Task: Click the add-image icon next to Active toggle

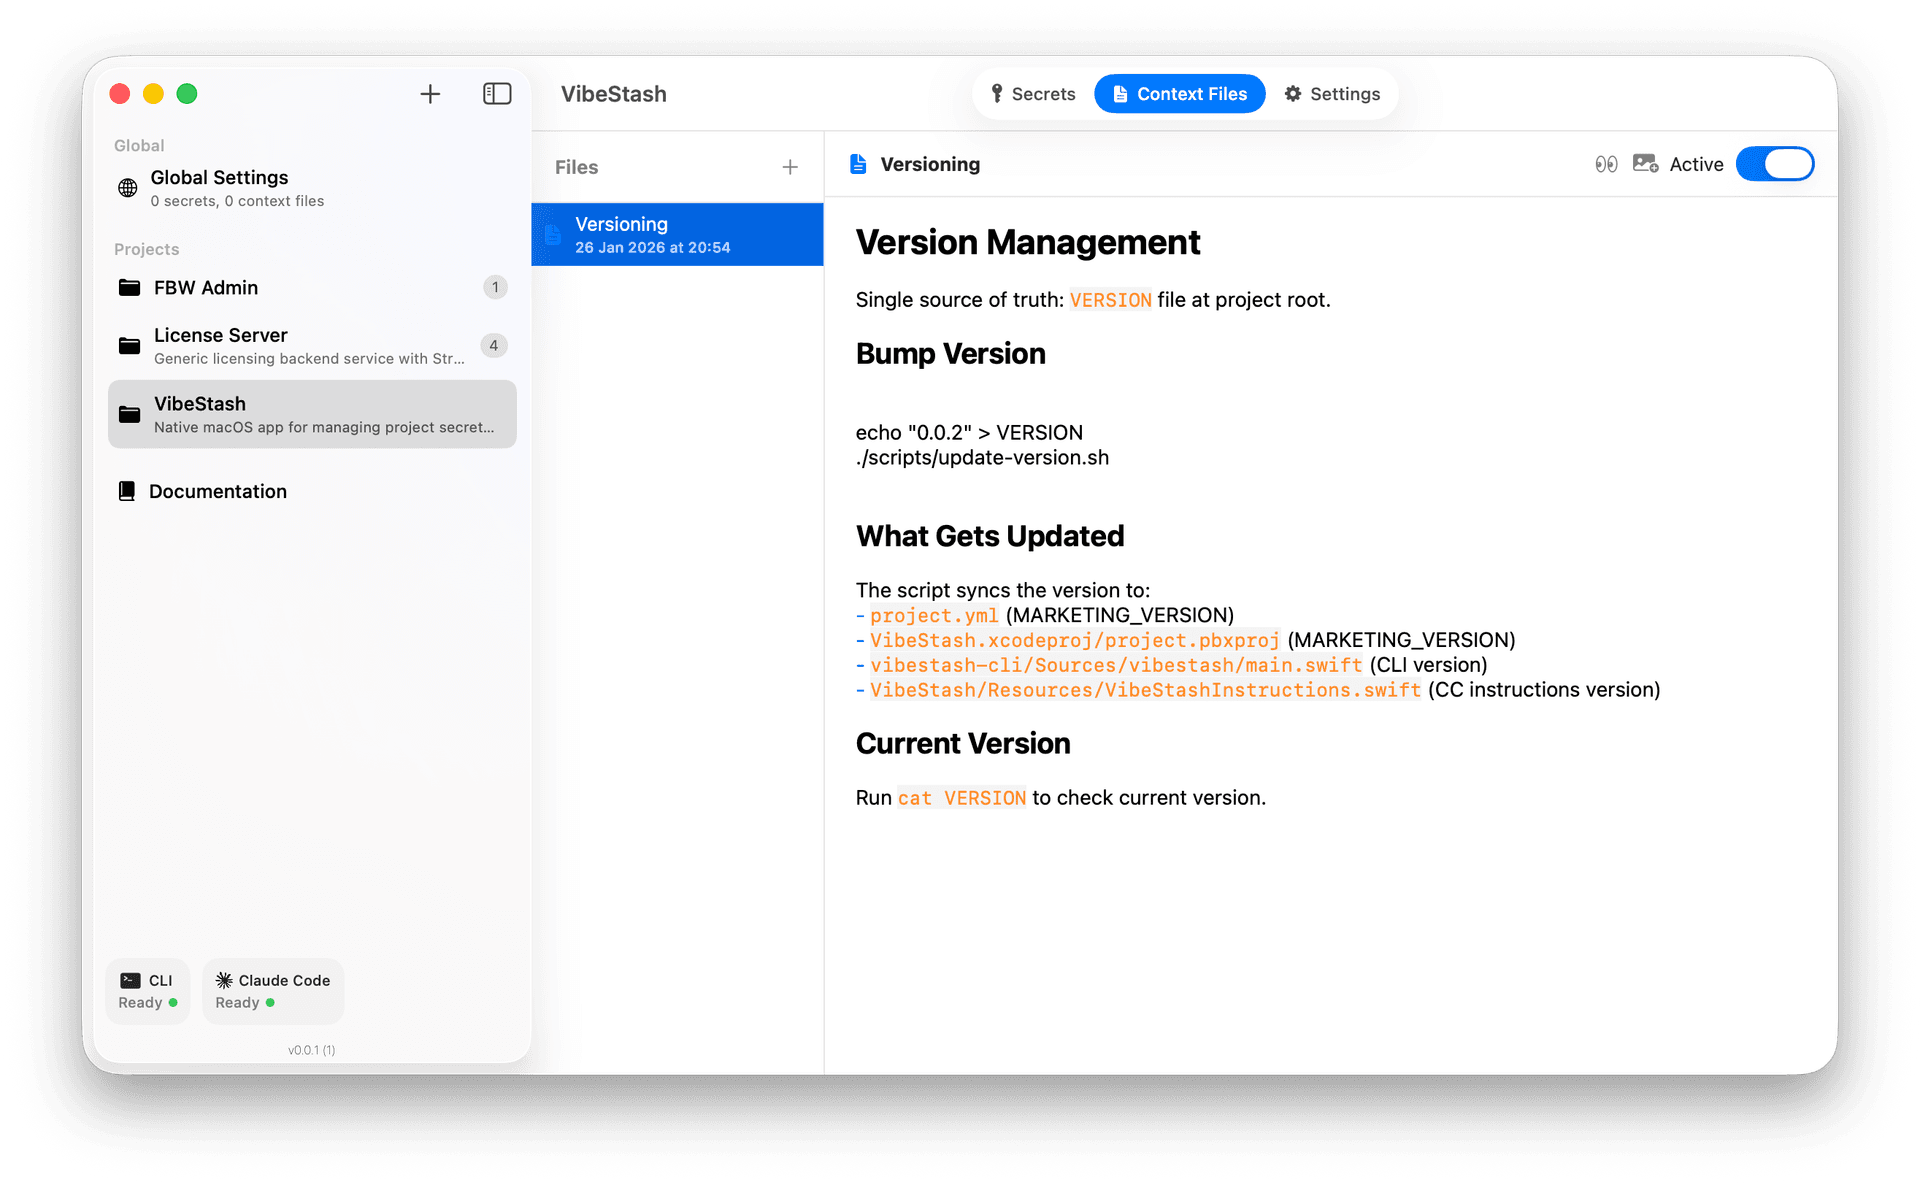Action: pyautogui.click(x=1645, y=163)
